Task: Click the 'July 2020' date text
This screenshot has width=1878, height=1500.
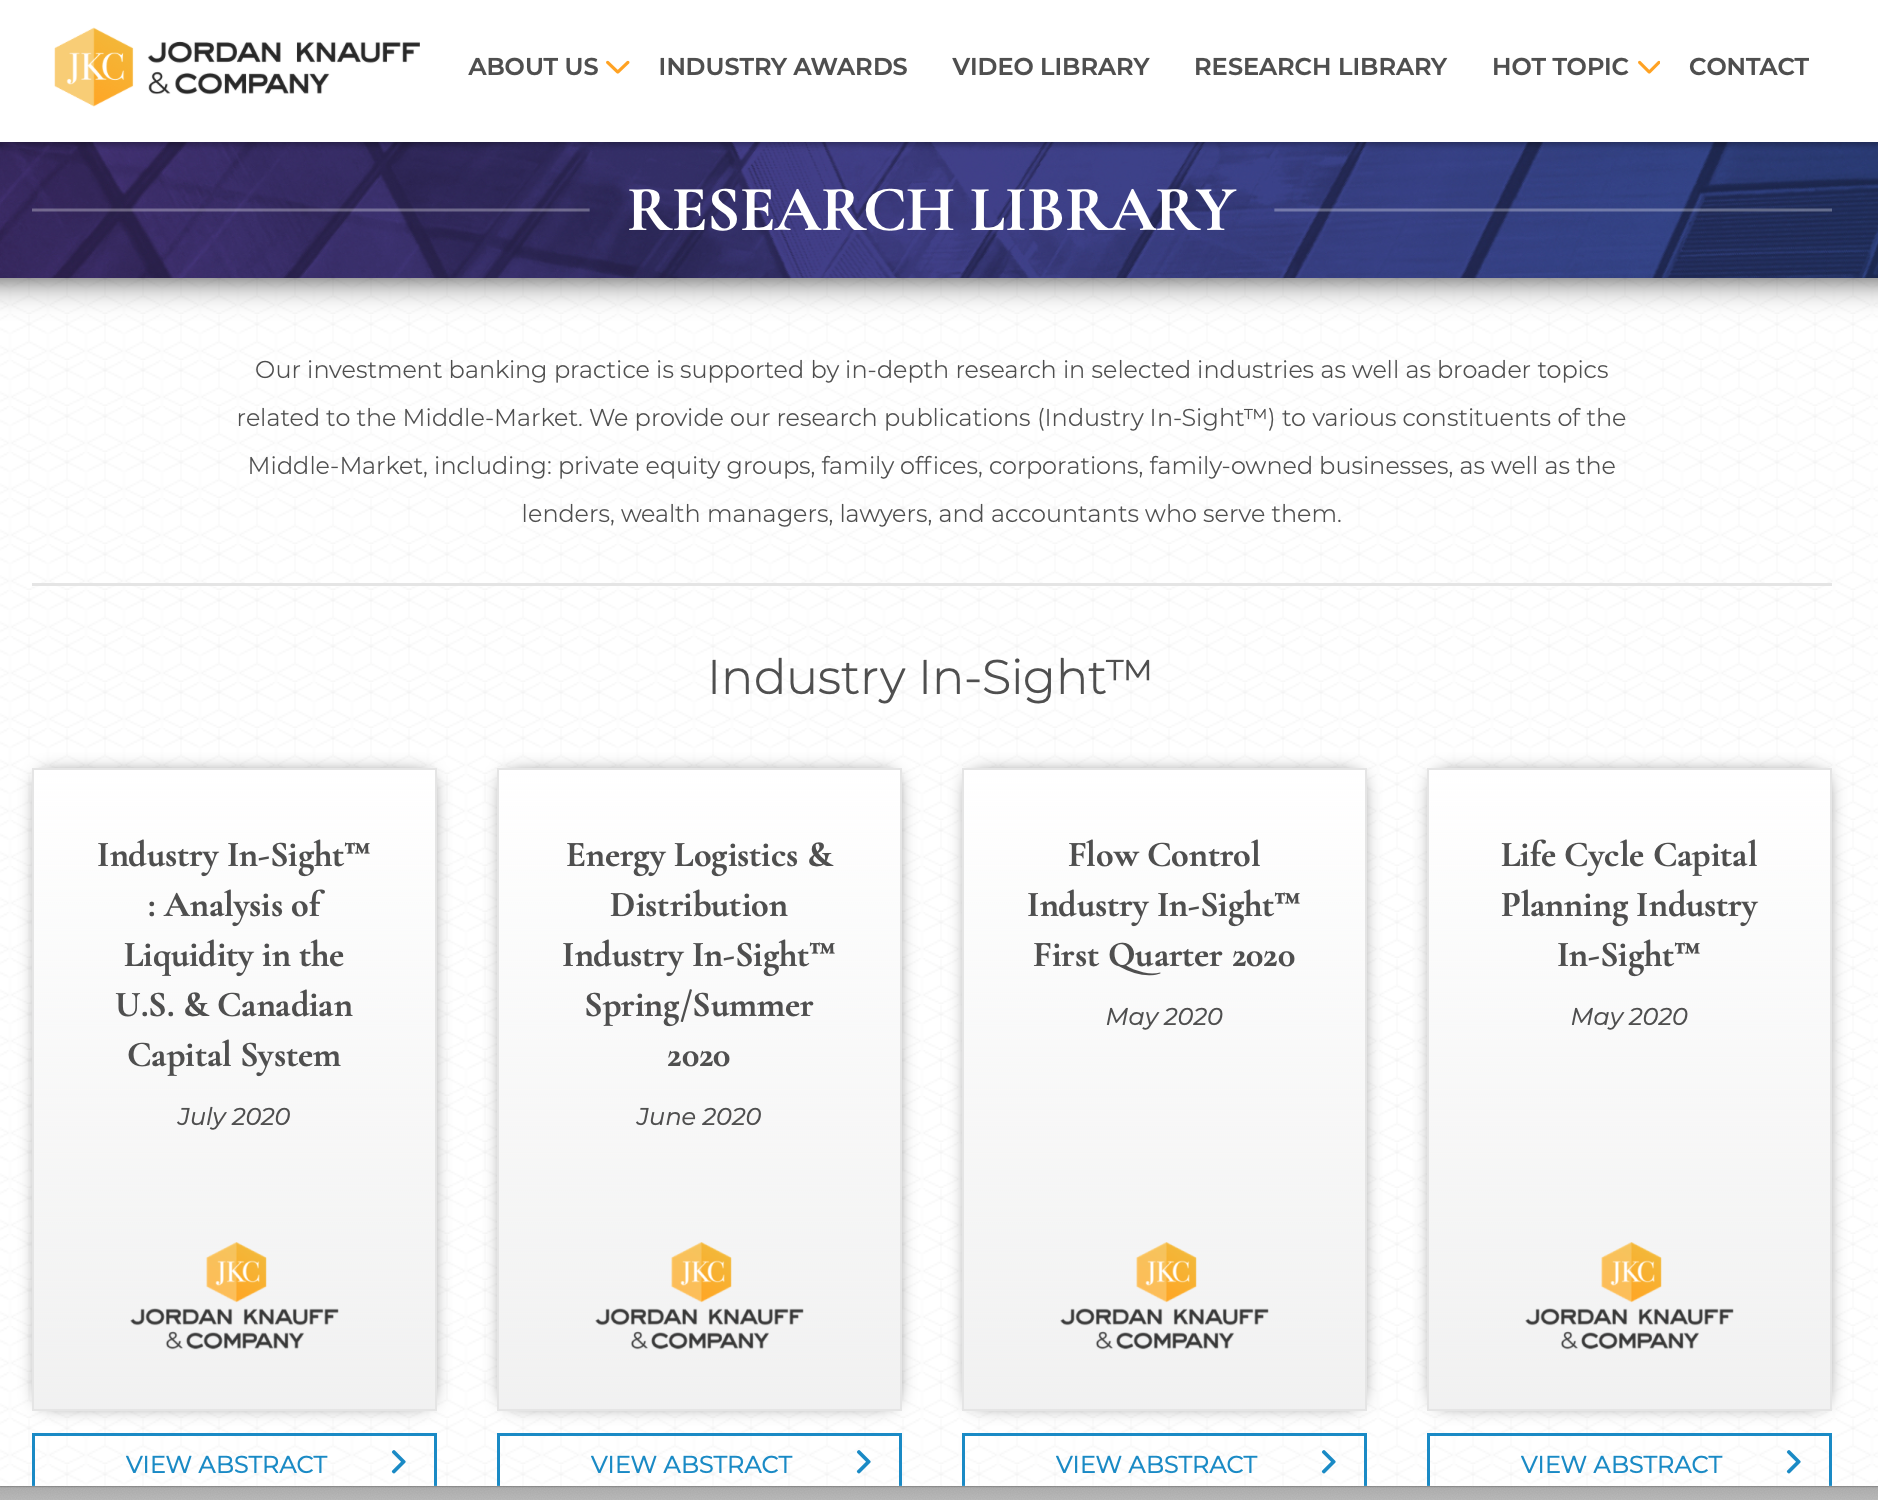Action: (x=234, y=1116)
